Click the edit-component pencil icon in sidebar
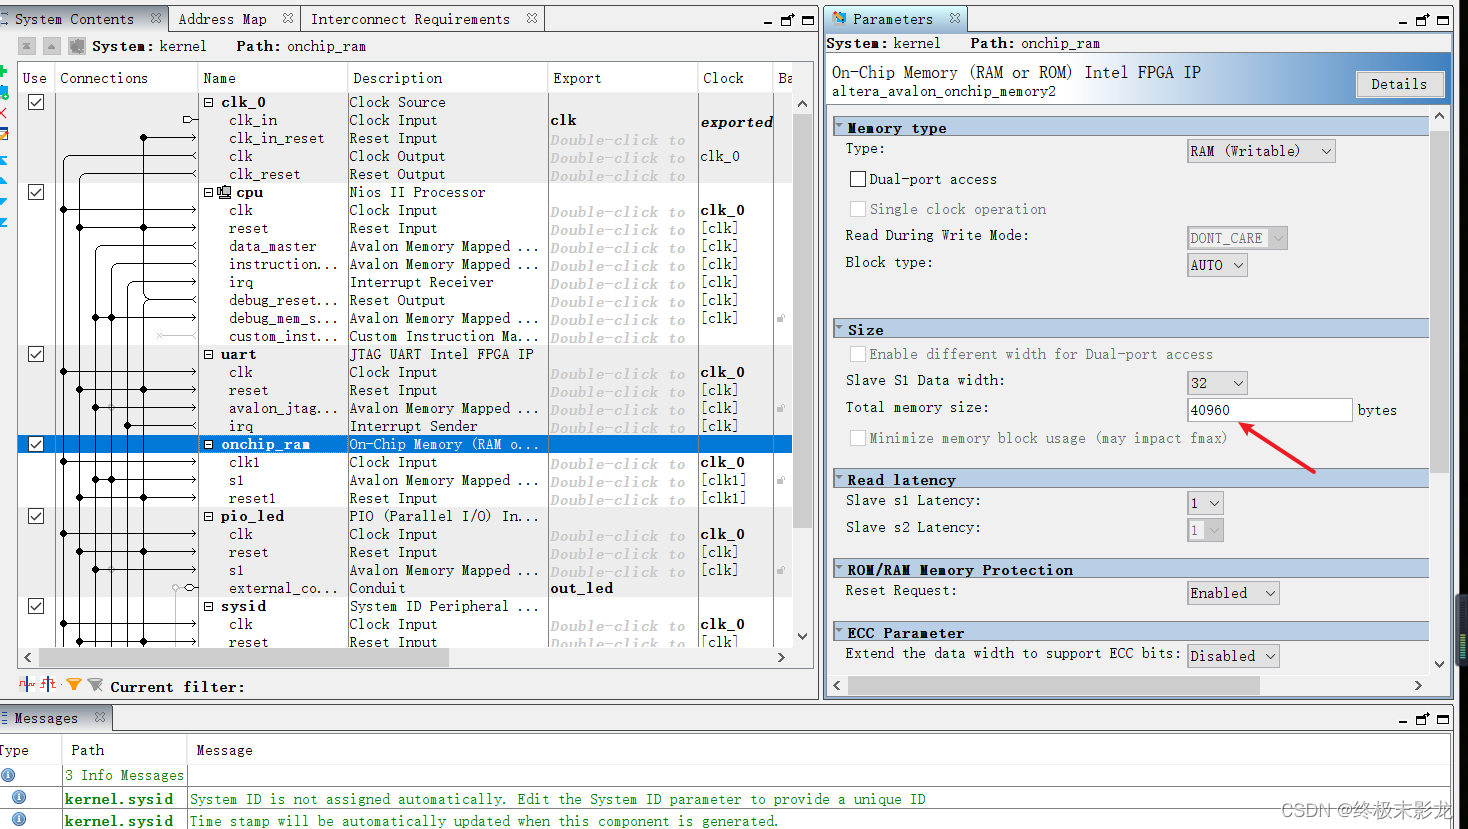 point(3,133)
